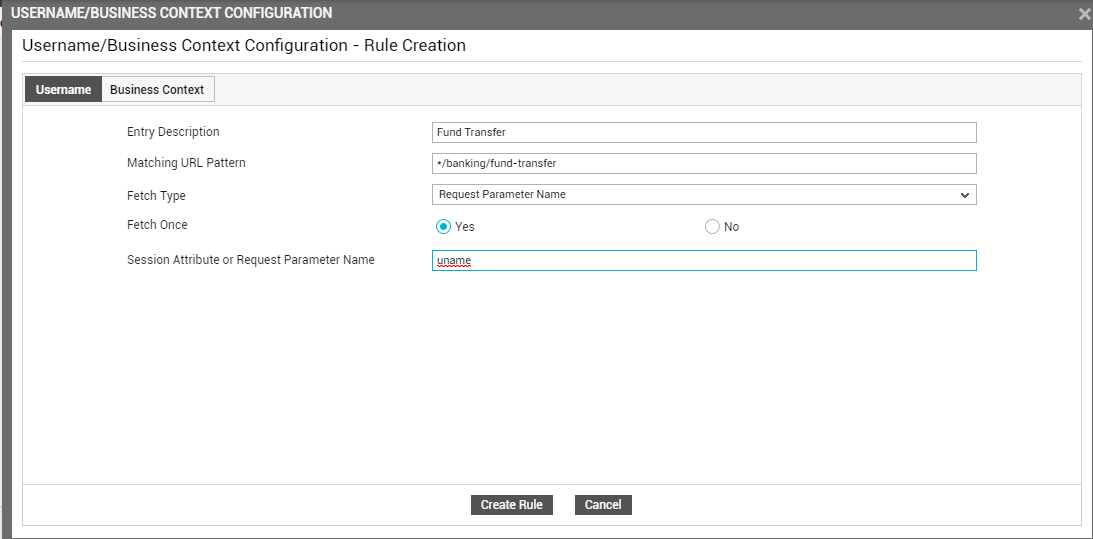Select No for Fetch Once

point(712,227)
